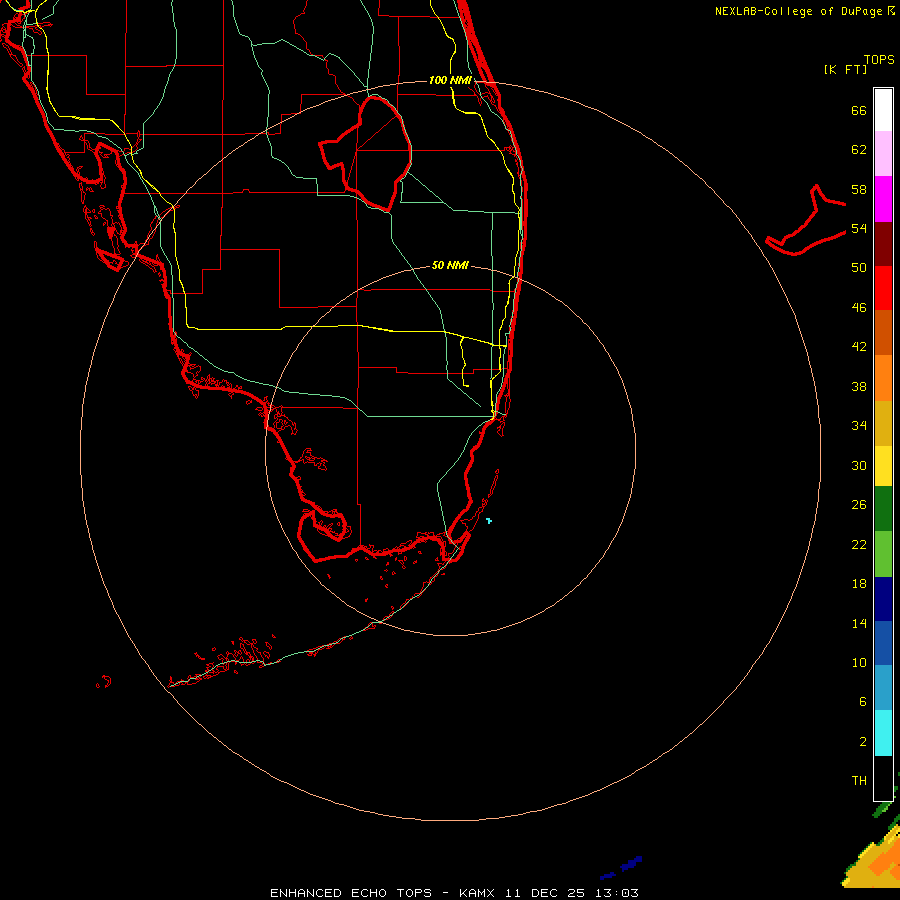Click the legend value "50"

(x=859, y=267)
